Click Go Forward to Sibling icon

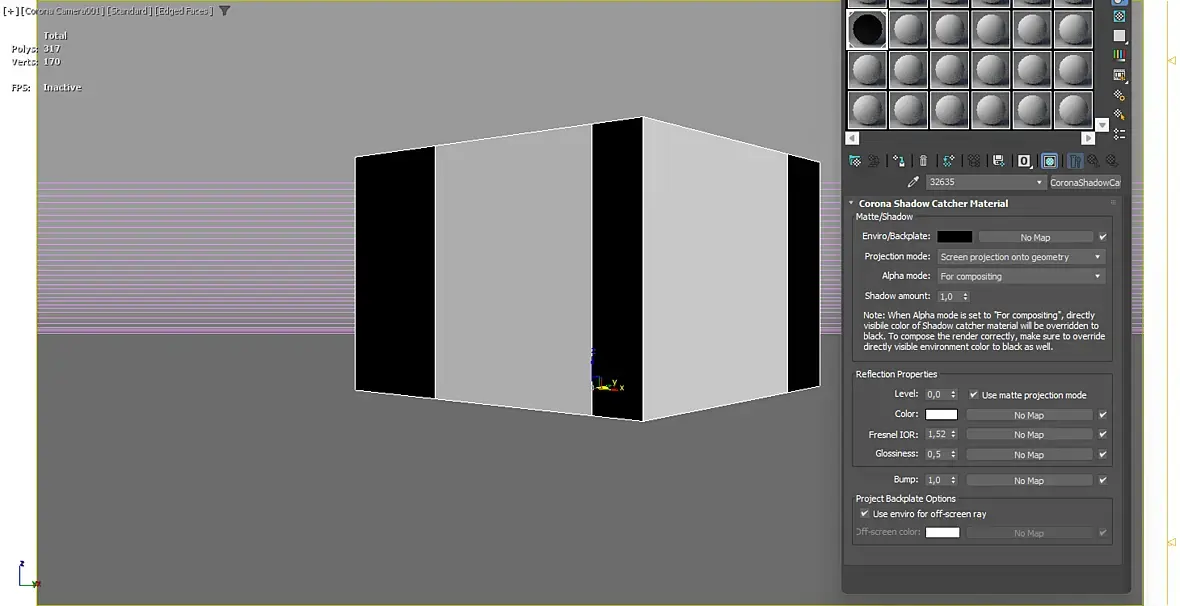tap(1112, 161)
